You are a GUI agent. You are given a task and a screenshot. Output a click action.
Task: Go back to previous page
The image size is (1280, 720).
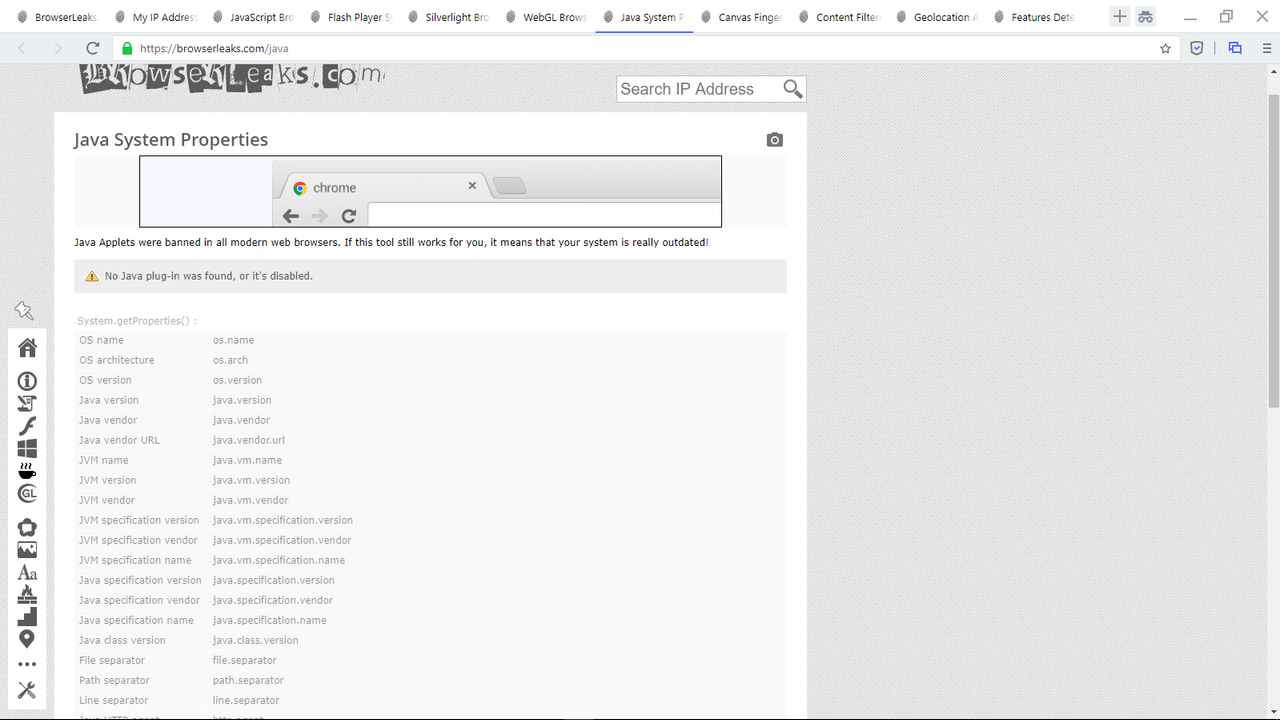click(22, 48)
